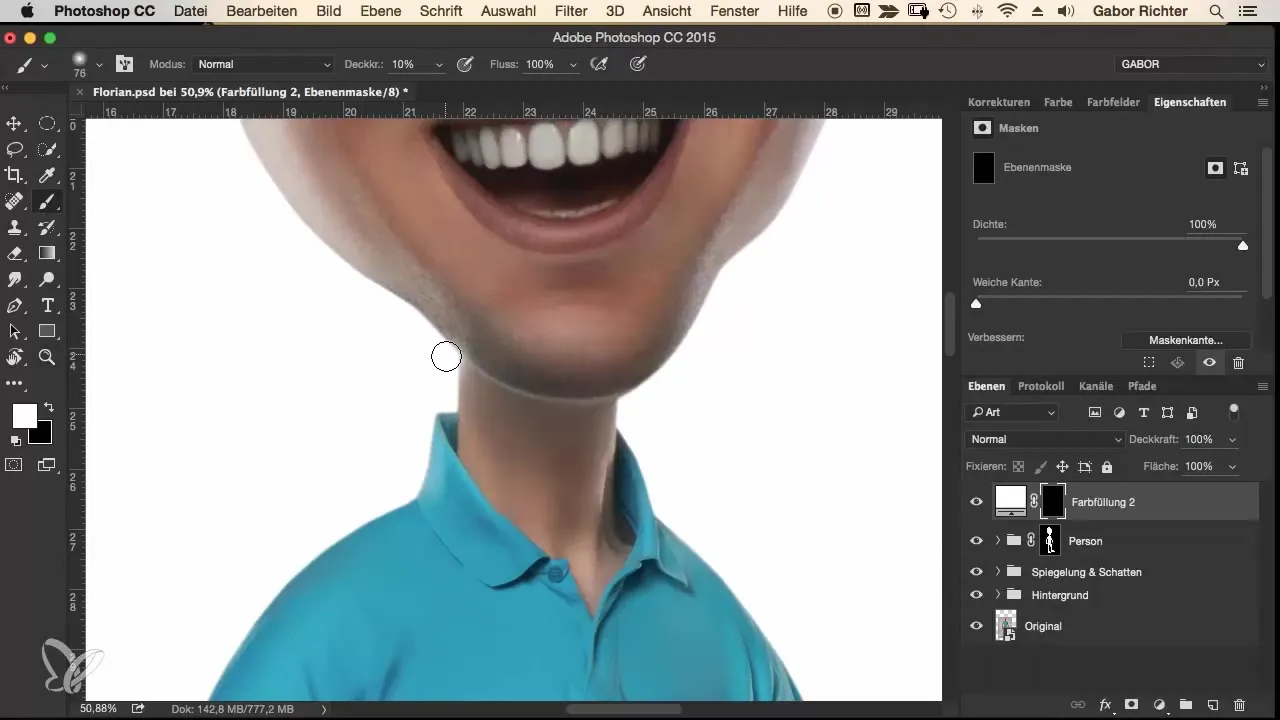Screen dimensions: 1280x720
Task: Select the Eraser tool
Action: click(x=15, y=253)
